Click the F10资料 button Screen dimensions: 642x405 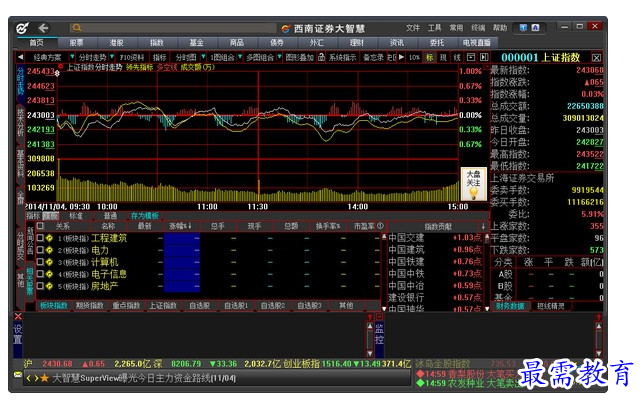click(x=132, y=57)
